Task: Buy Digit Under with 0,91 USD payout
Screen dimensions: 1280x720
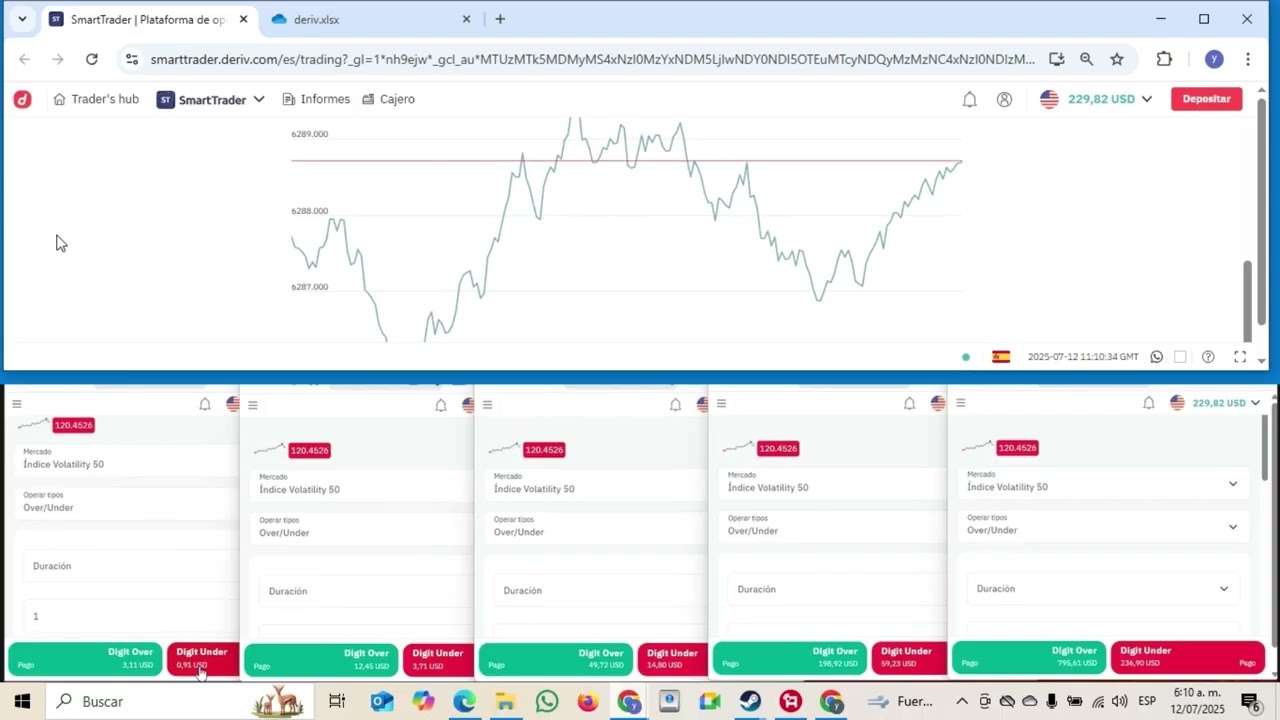Action: 203,658
